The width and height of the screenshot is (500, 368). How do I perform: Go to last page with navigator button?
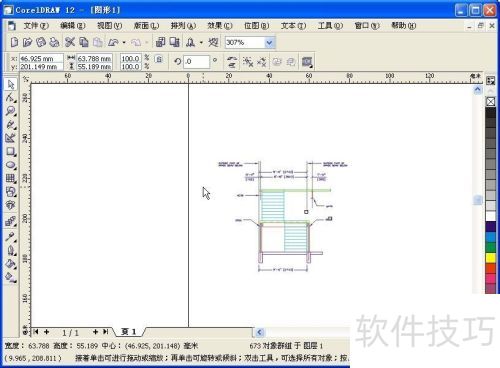105,332
